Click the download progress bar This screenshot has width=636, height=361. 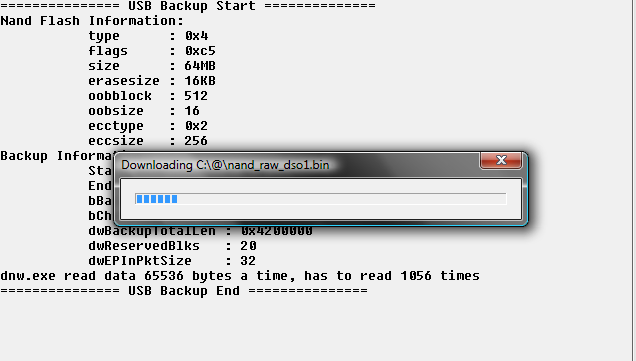320,199
